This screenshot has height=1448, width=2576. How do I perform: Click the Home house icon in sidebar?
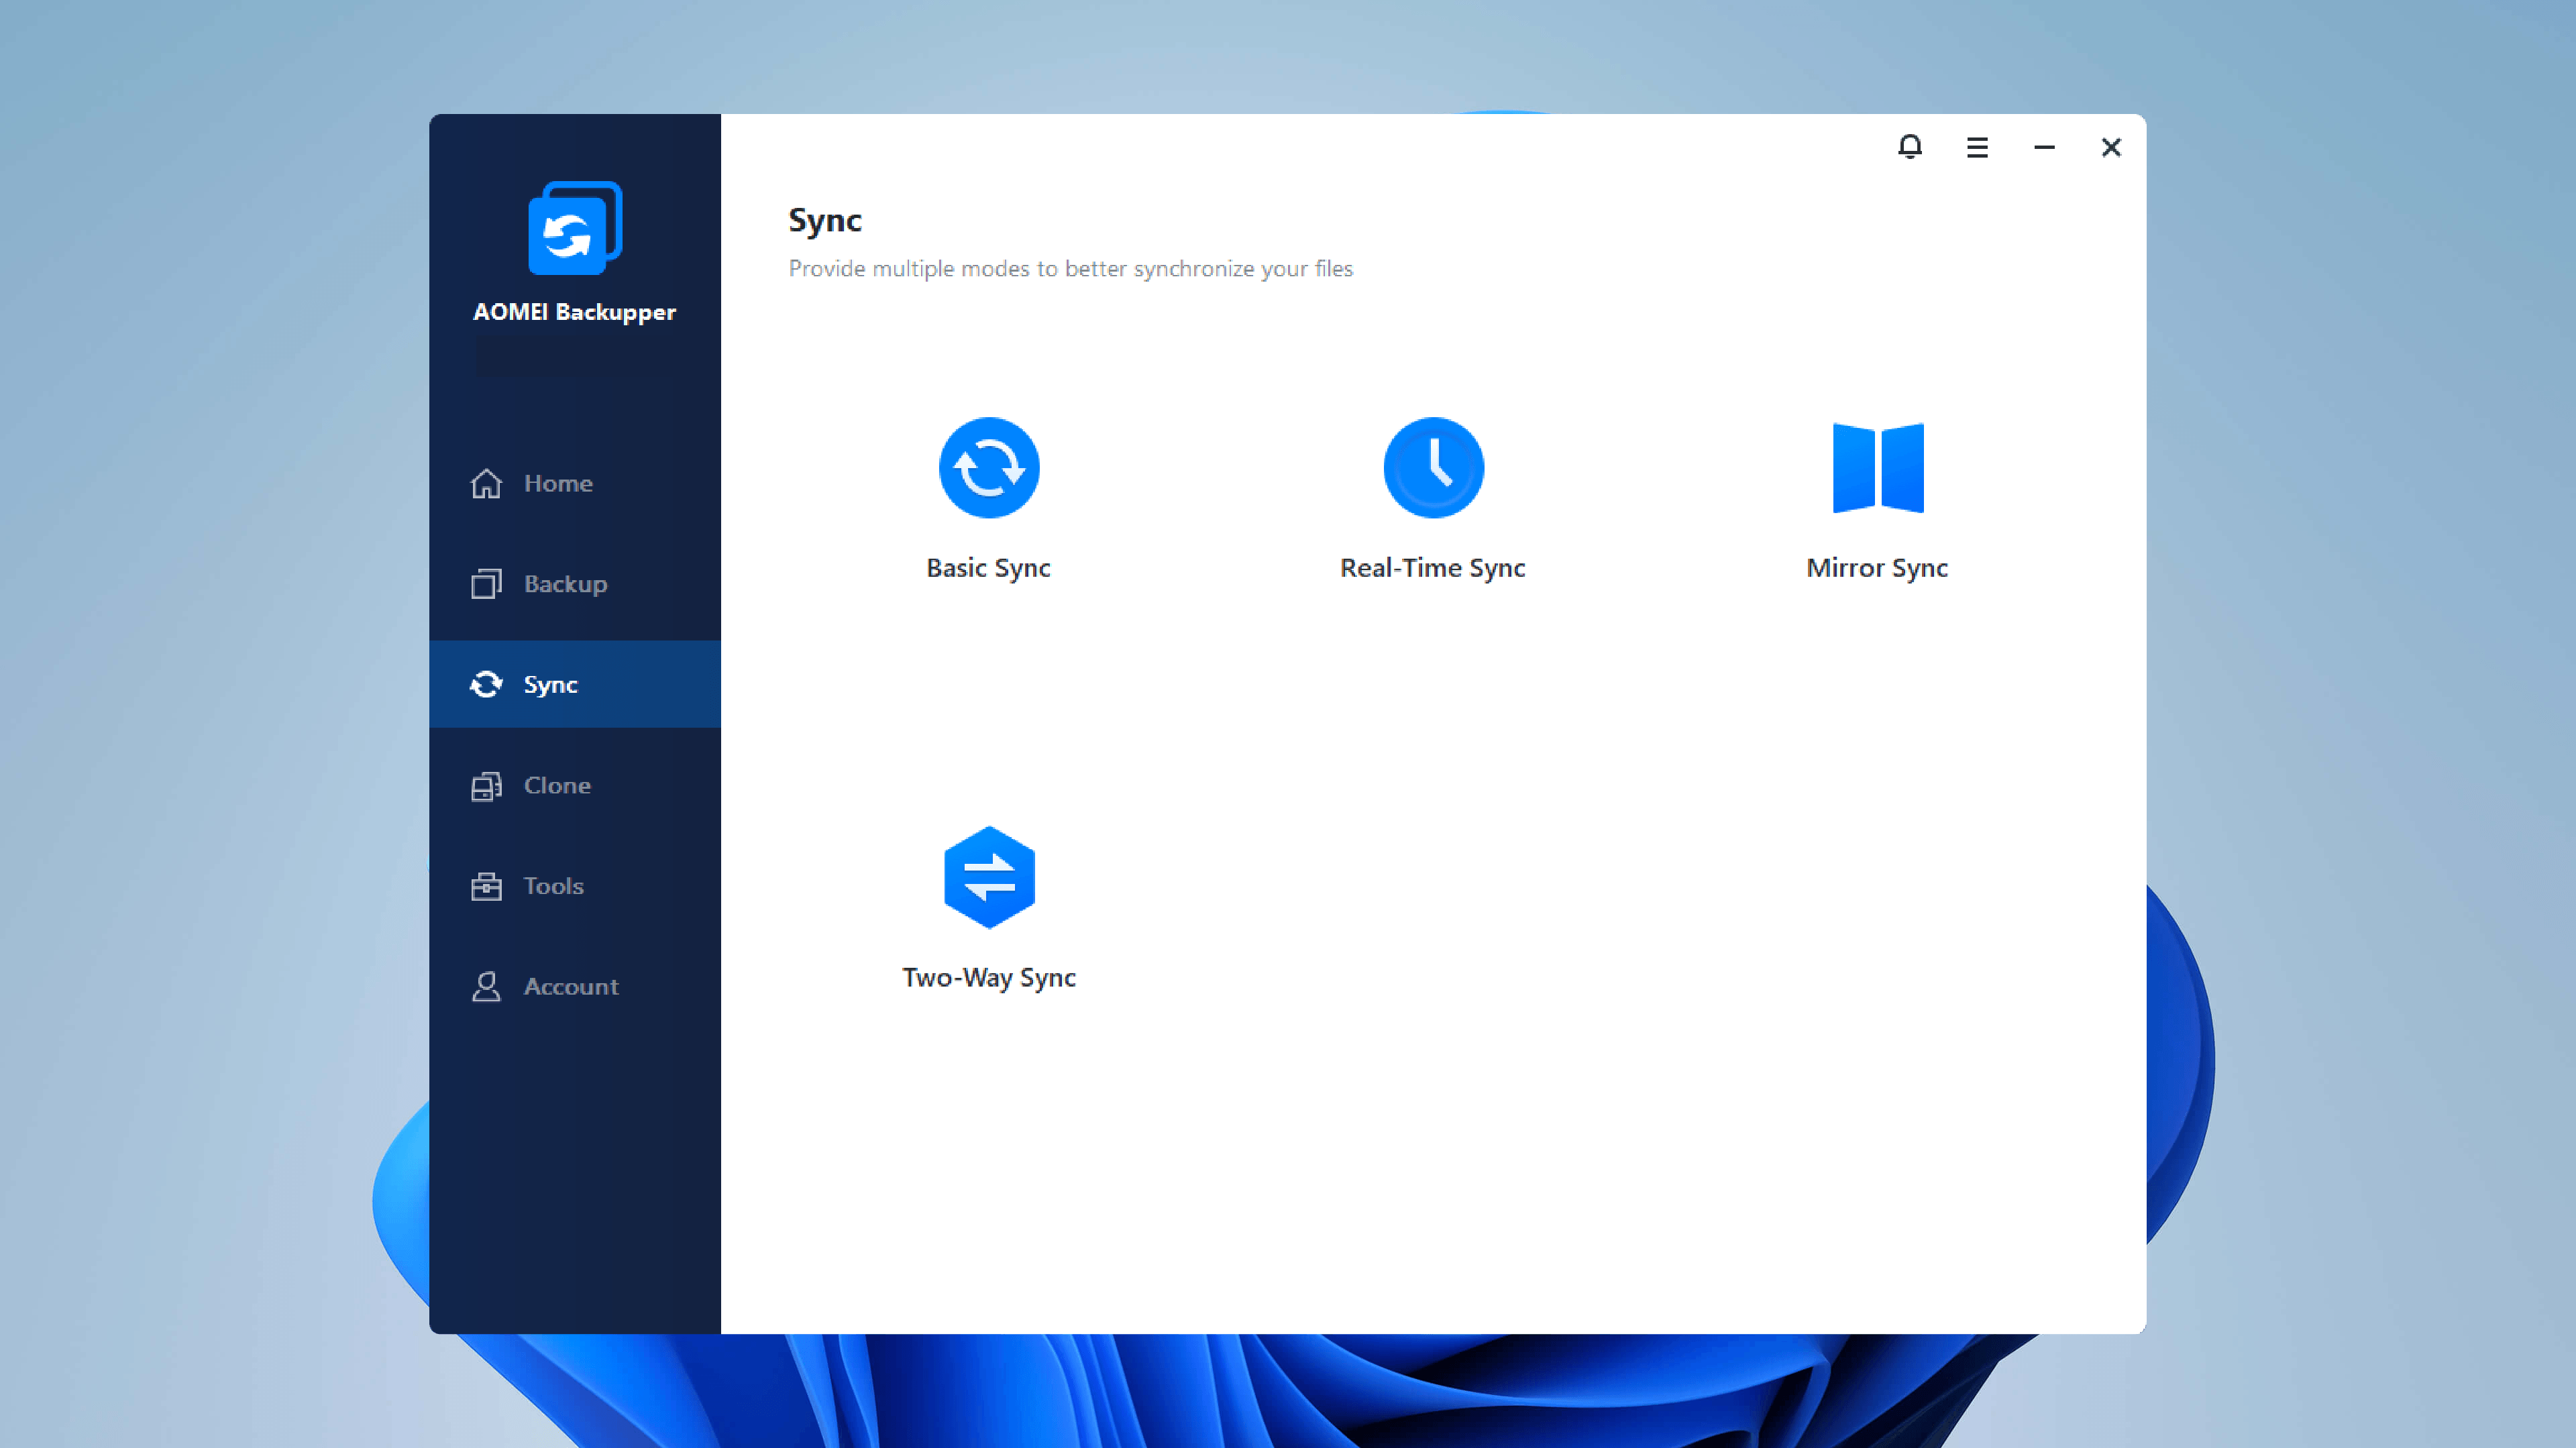486,483
